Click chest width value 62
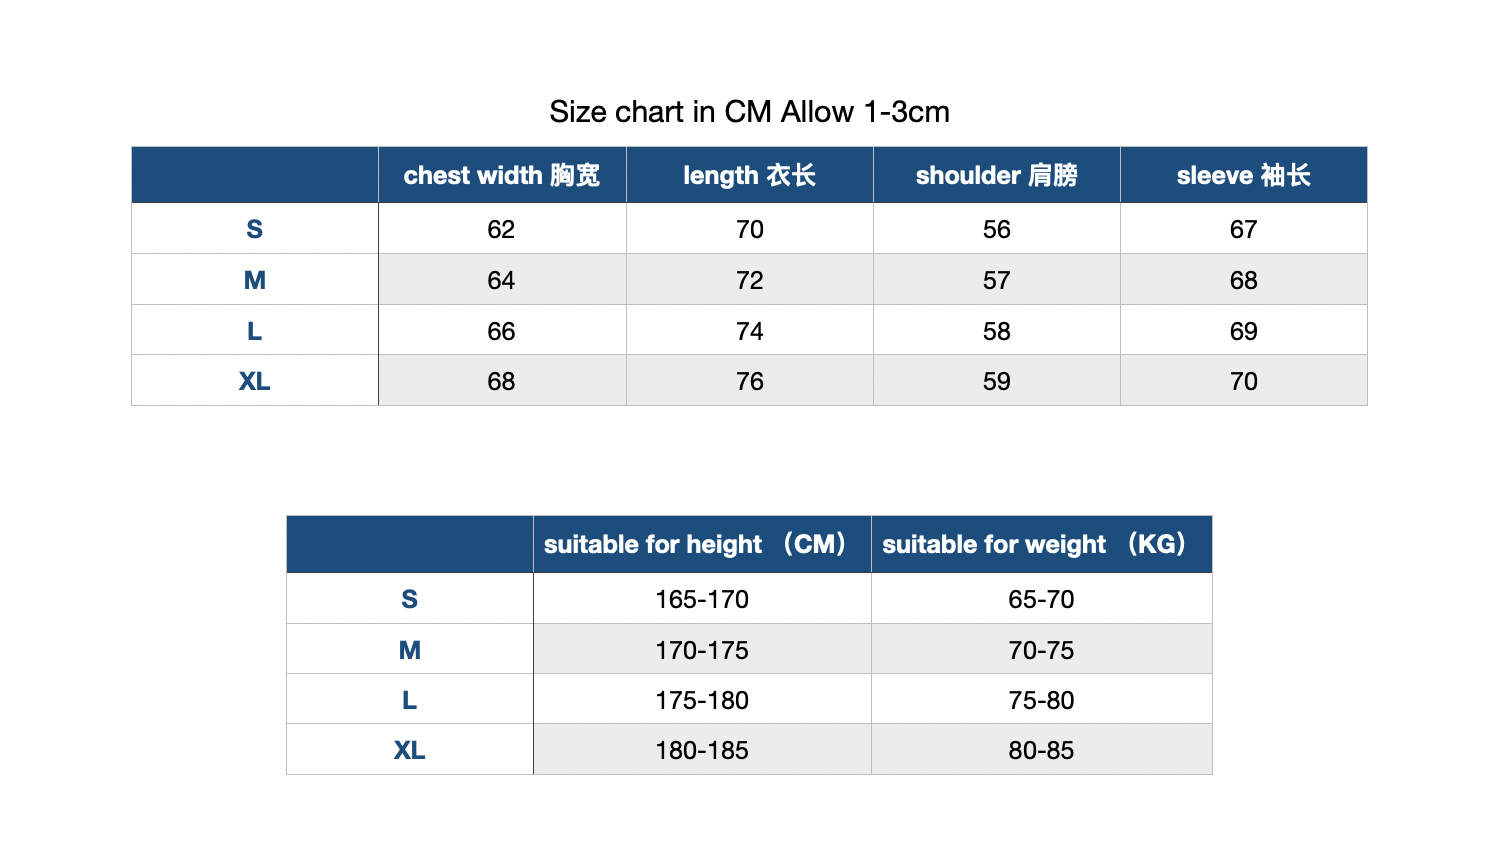Viewport: 1510px width, 858px height. click(502, 229)
